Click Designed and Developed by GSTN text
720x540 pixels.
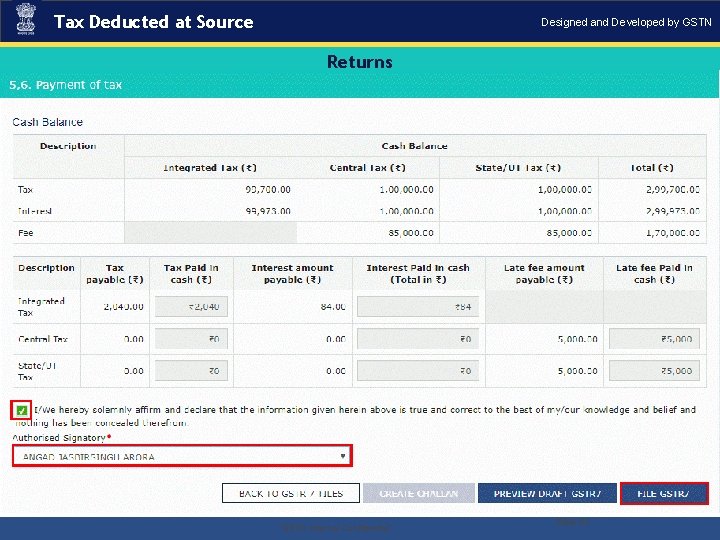point(626,22)
